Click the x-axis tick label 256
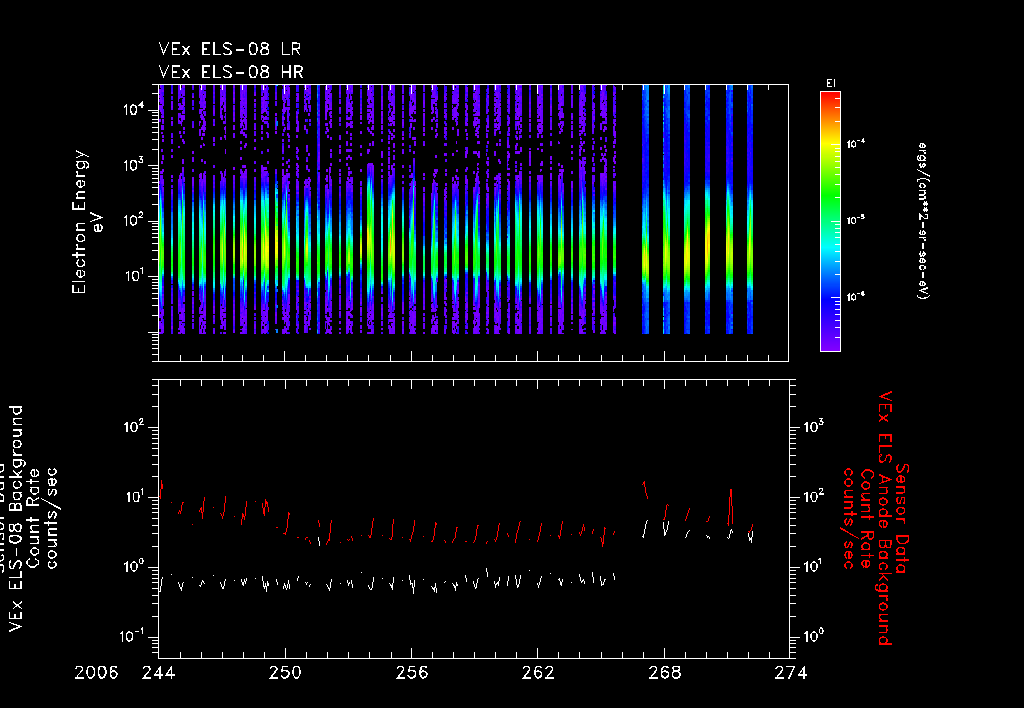Viewport: 1024px width, 708px height. tap(411, 673)
